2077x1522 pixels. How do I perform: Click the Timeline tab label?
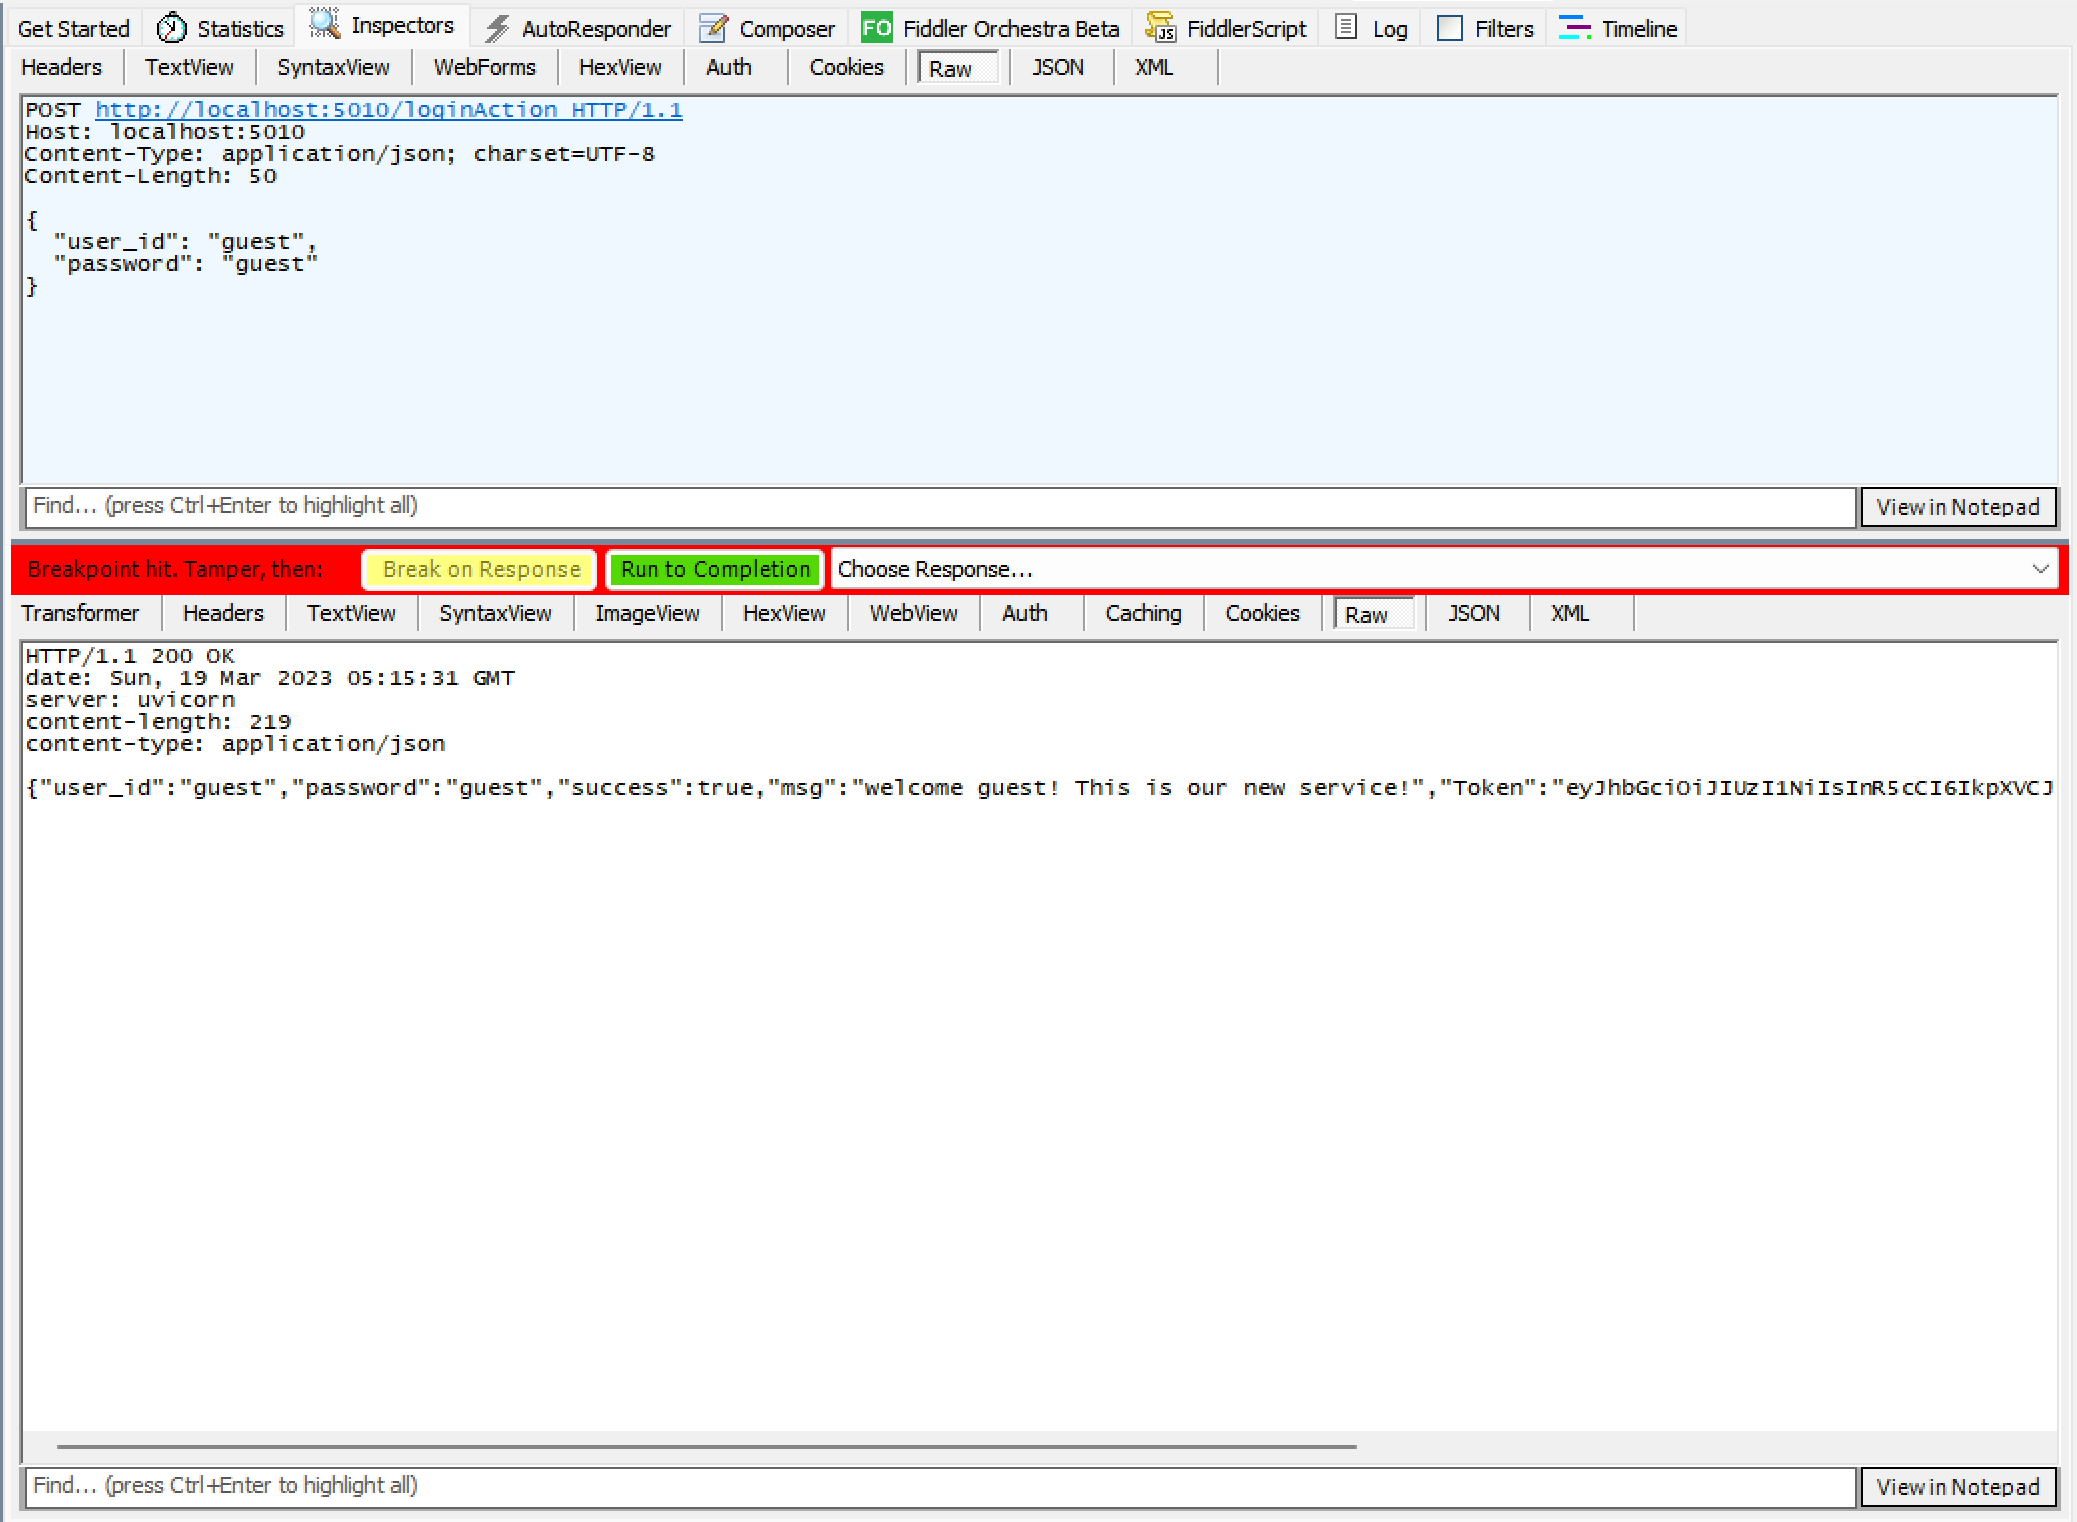[1640, 29]
